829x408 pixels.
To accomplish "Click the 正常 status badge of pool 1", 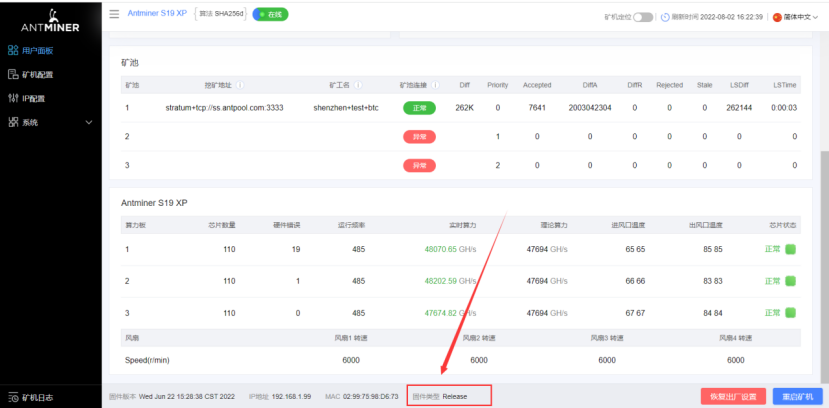I will coord(419,108).
